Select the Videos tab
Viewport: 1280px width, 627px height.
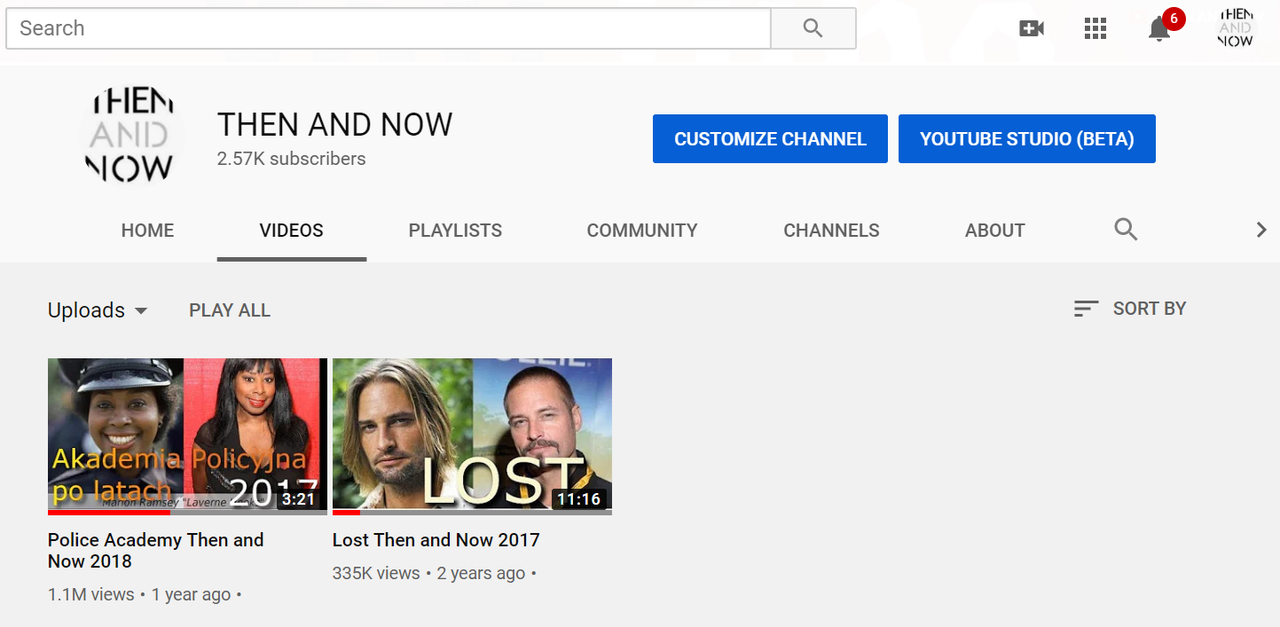pos(291,230)
